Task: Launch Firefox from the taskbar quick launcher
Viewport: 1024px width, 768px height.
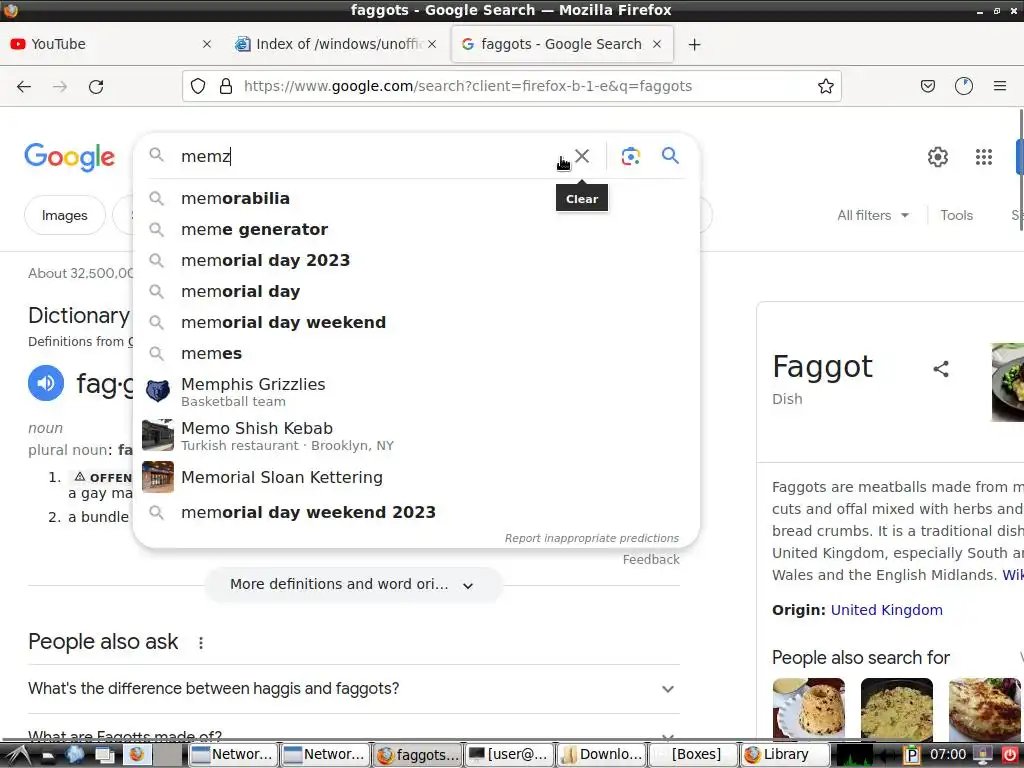Action: (x=136, y=754)
